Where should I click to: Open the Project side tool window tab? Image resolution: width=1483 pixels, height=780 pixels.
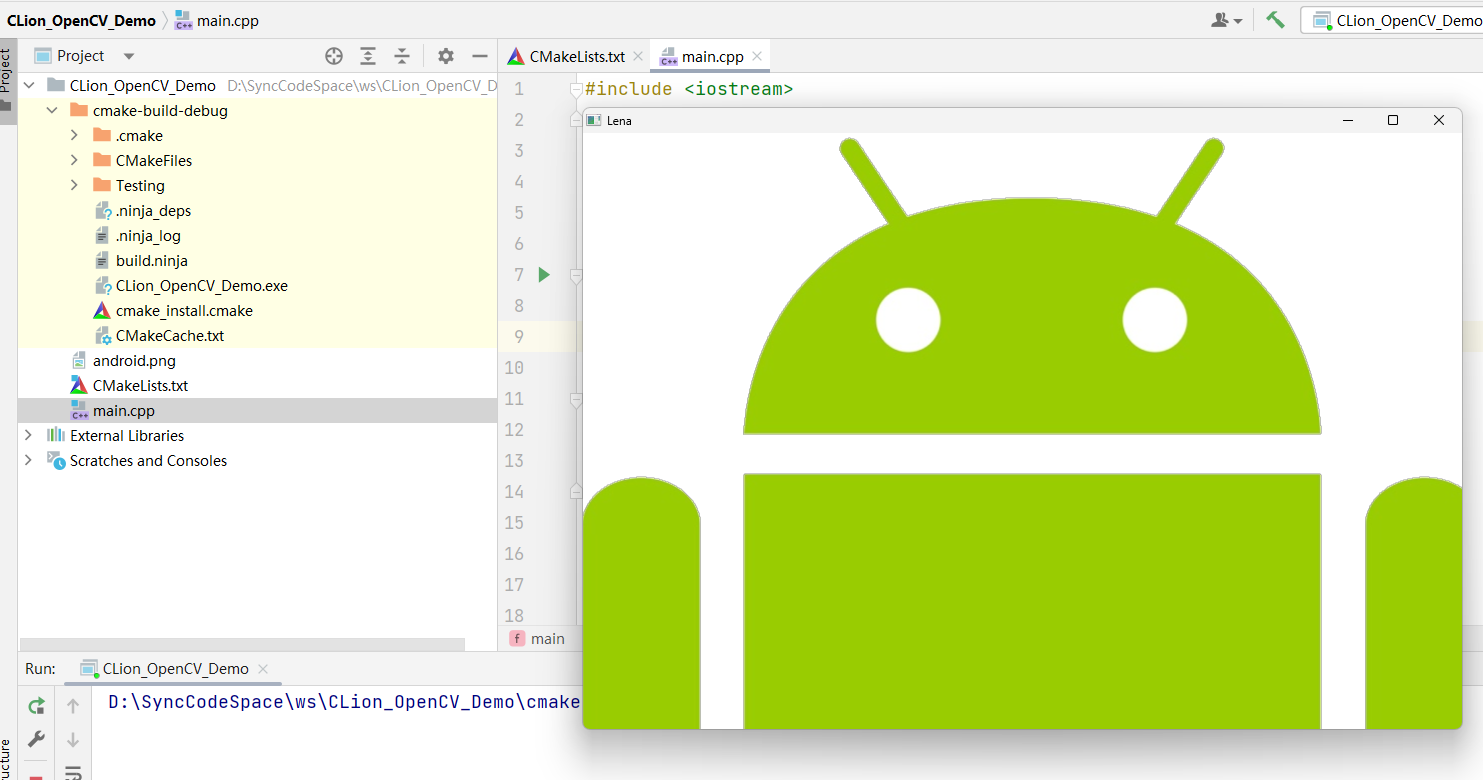[7, 80]
